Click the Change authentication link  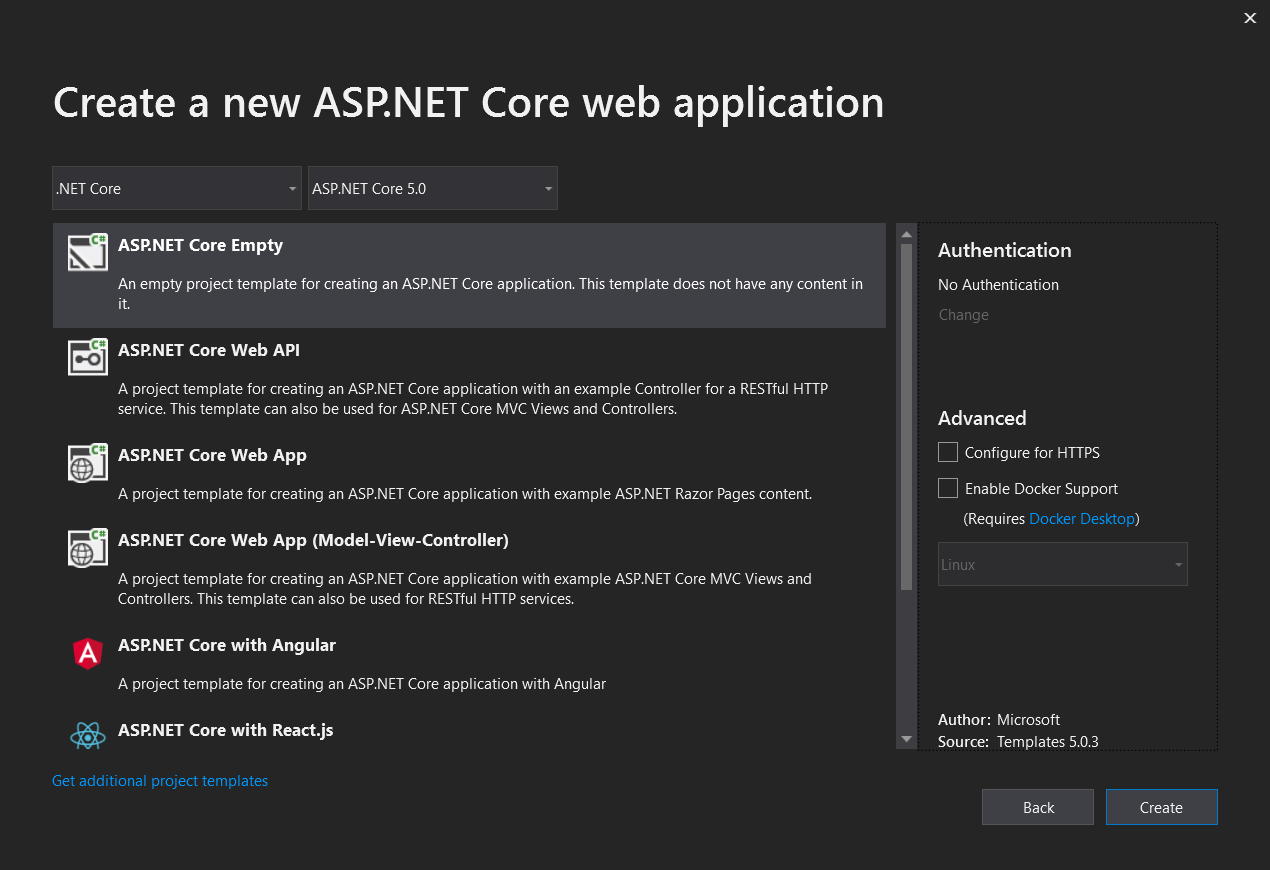pyautogui.click(x=963, y=315)
